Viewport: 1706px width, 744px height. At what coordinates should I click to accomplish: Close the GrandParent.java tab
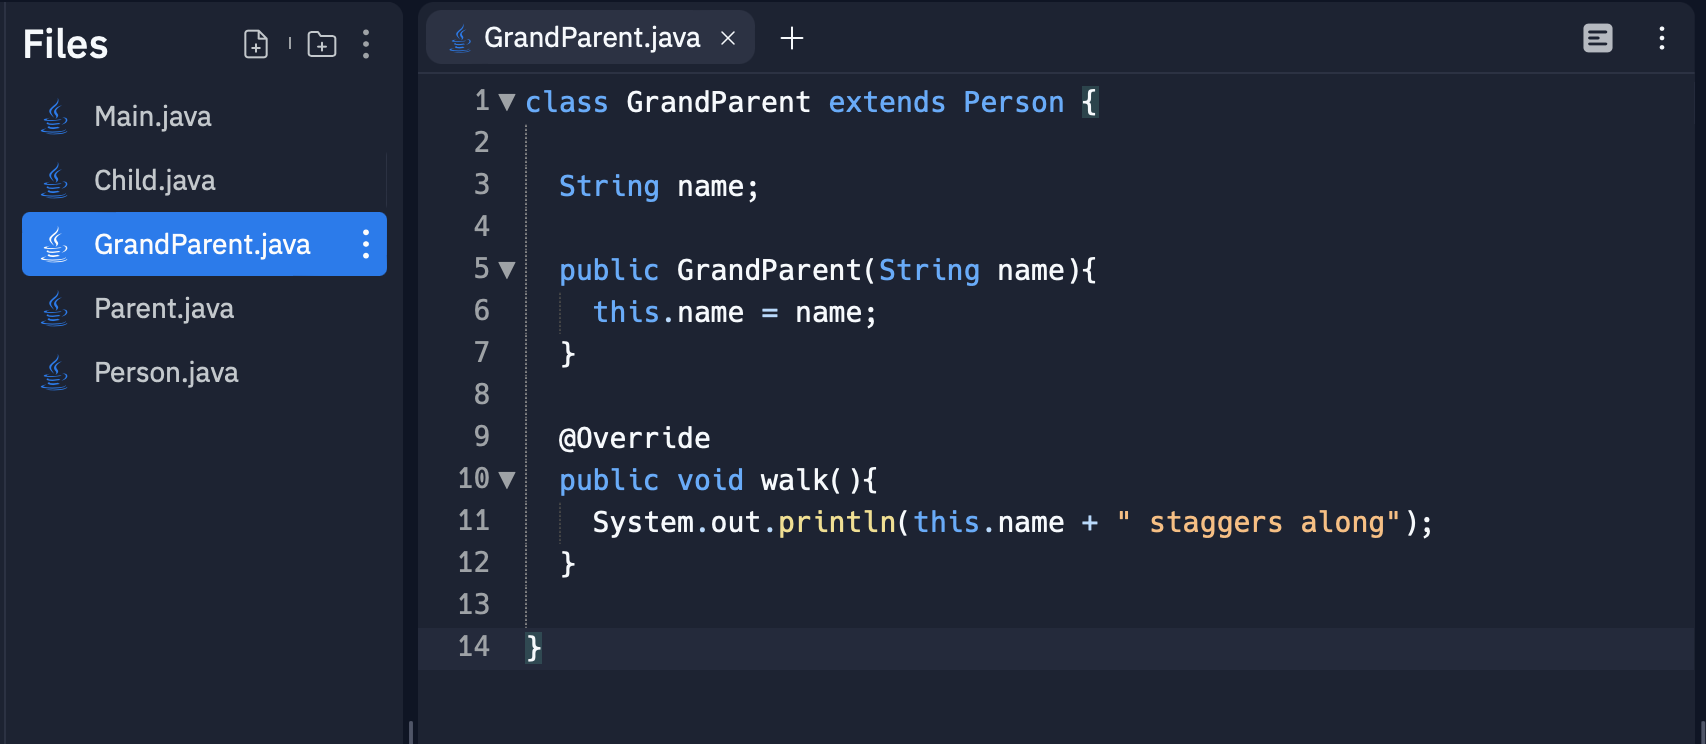pos(728,38)
